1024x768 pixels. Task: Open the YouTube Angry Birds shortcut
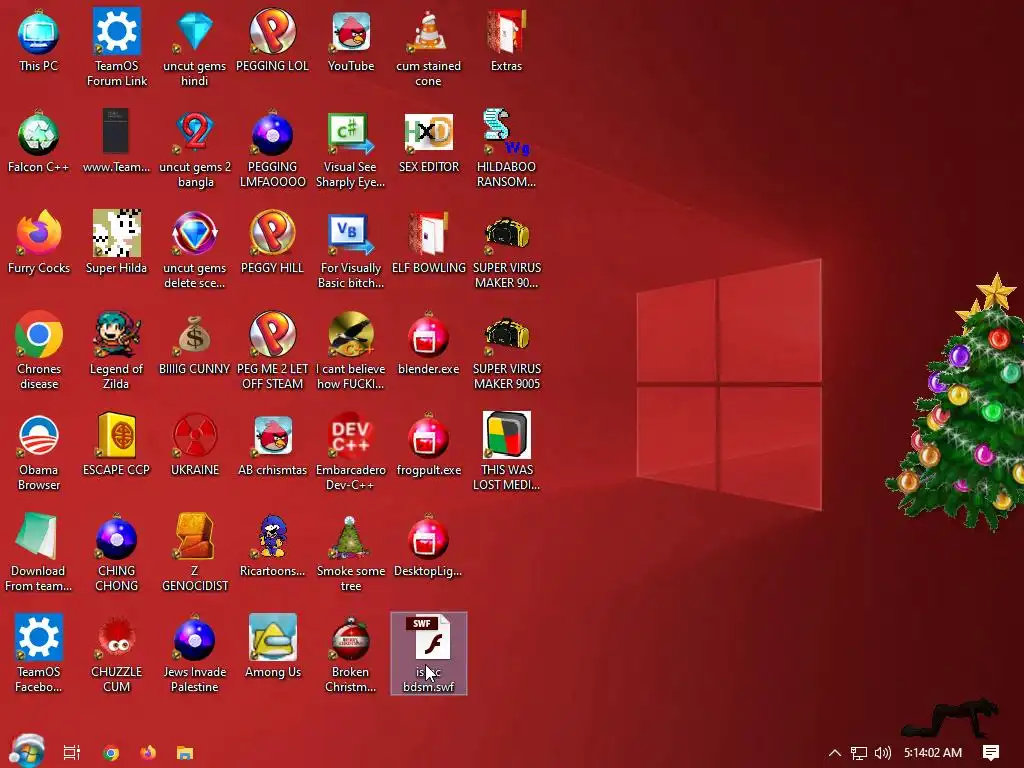coord(351,40)
